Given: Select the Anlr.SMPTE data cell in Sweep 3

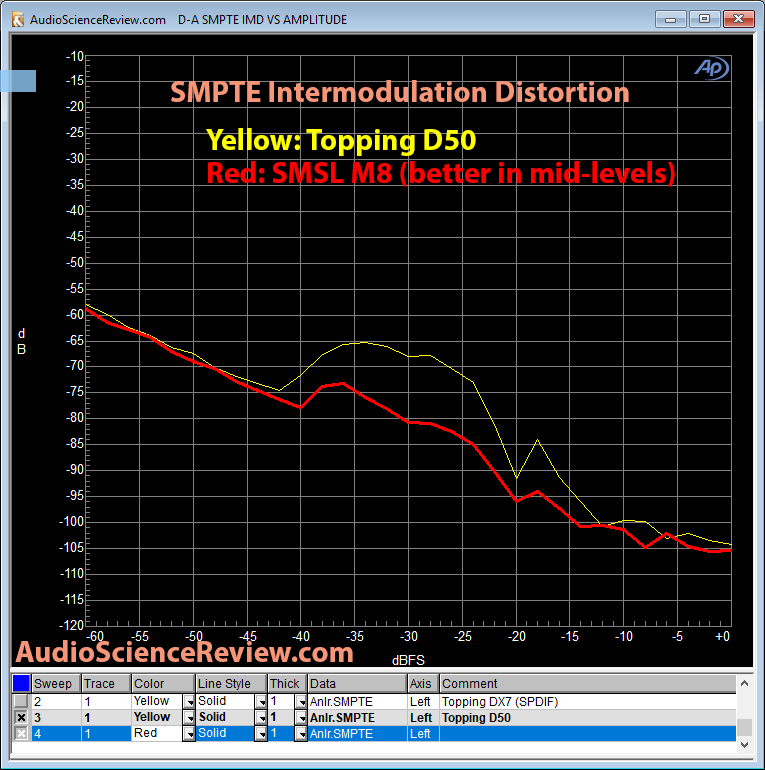Looking at the screenshot, I should coord(357,718).
